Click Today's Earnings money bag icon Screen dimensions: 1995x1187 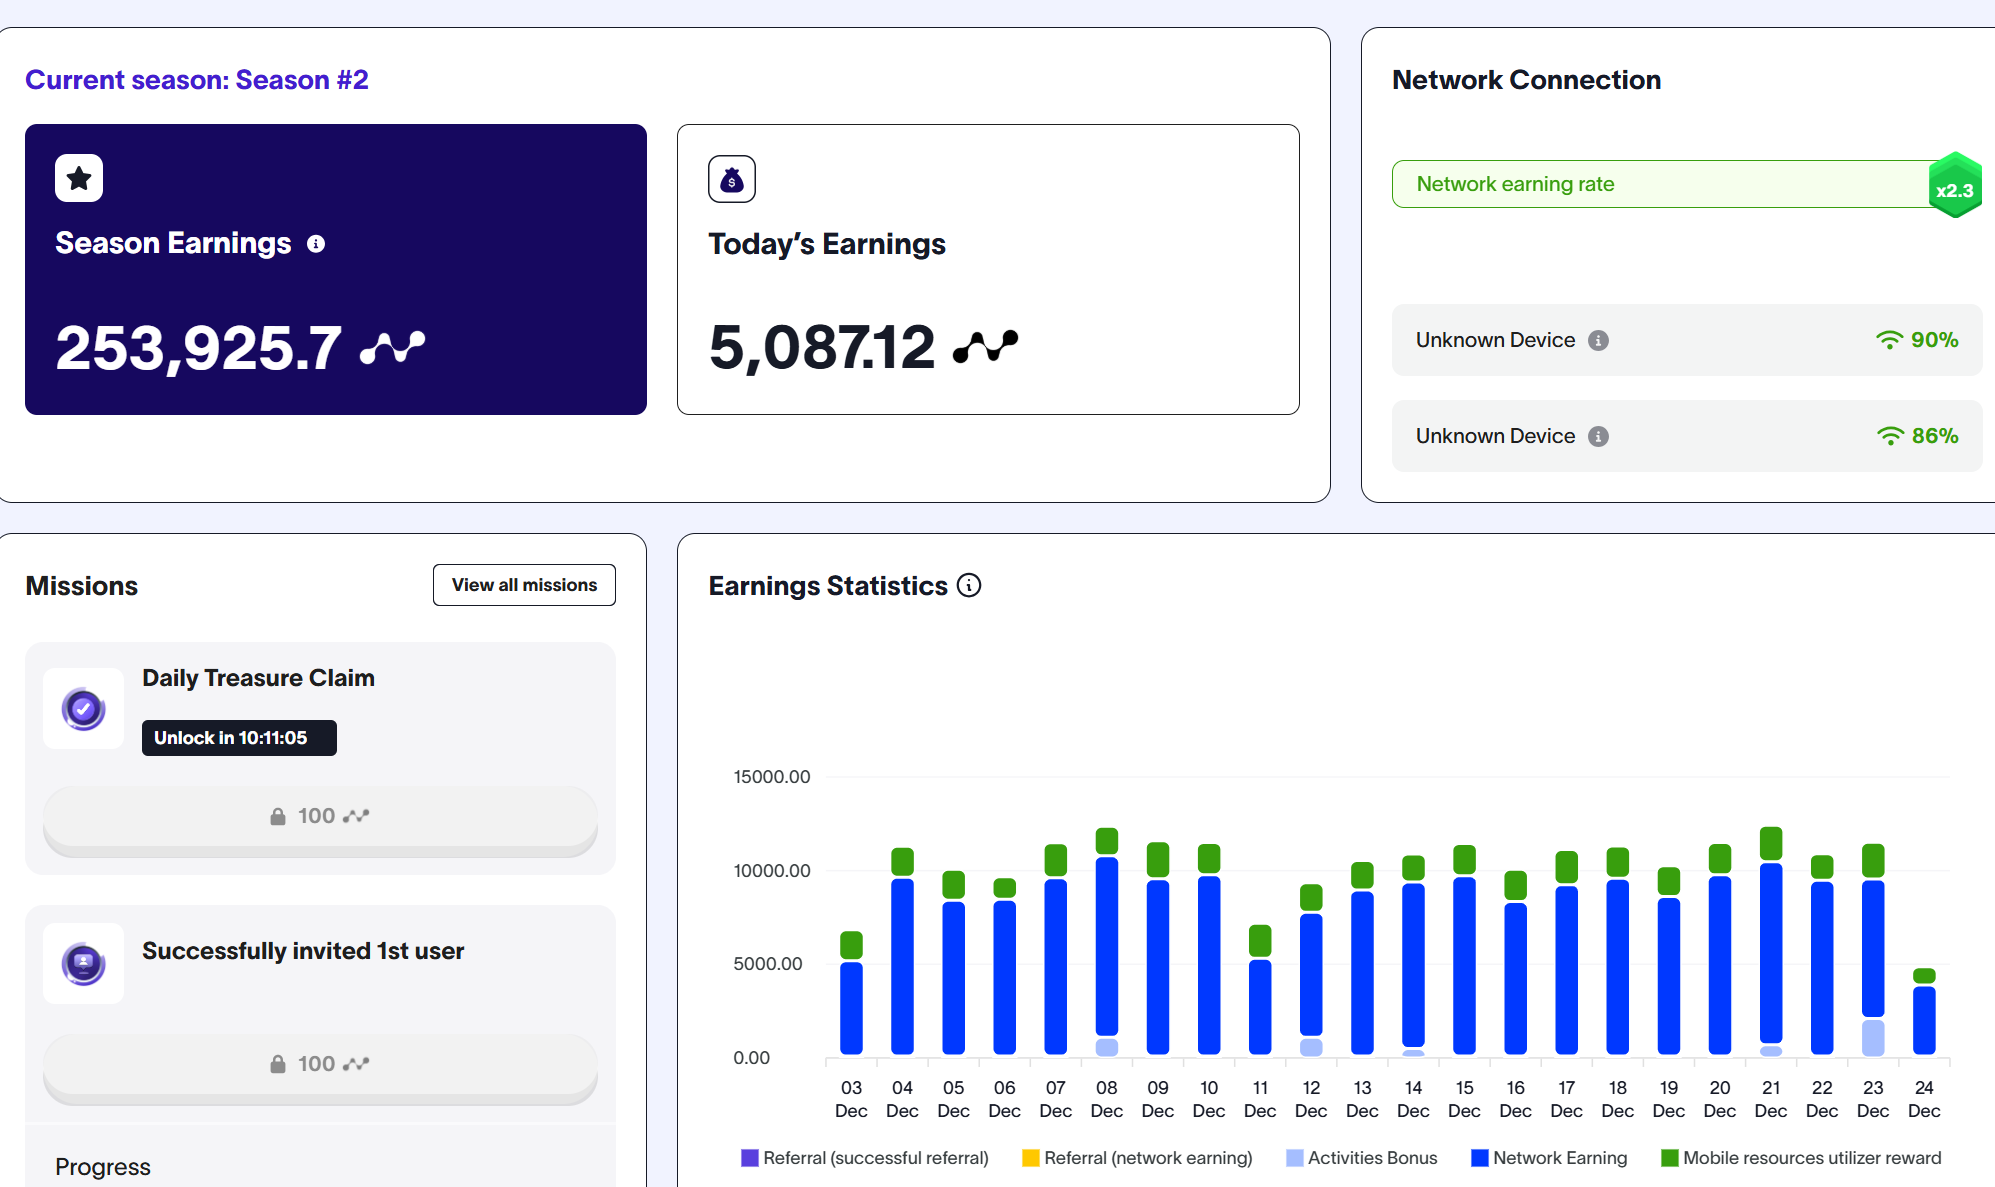[x=732, y=180]
